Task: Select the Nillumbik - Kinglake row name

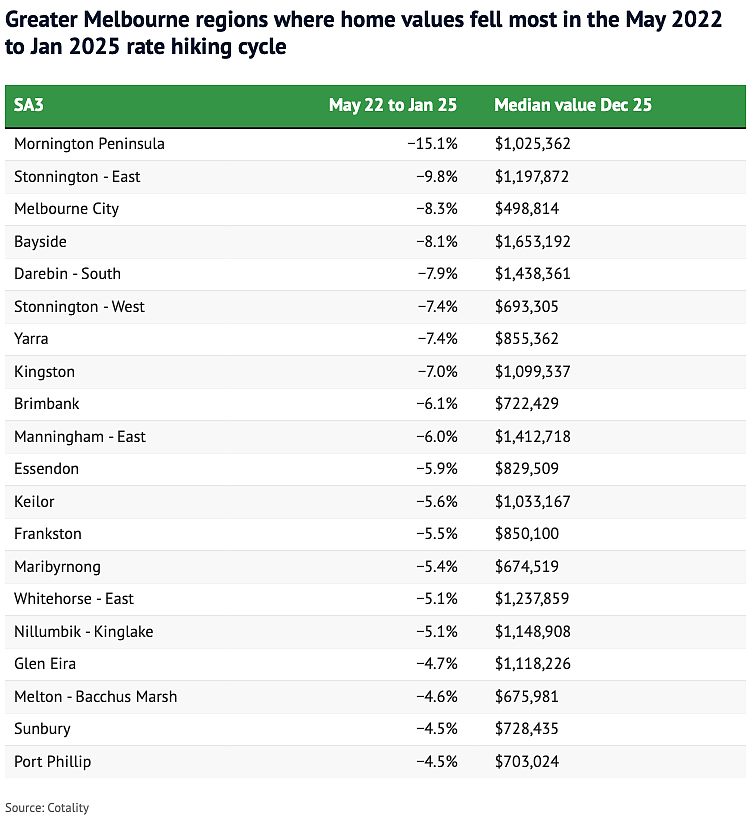Action: coord(83,631)
